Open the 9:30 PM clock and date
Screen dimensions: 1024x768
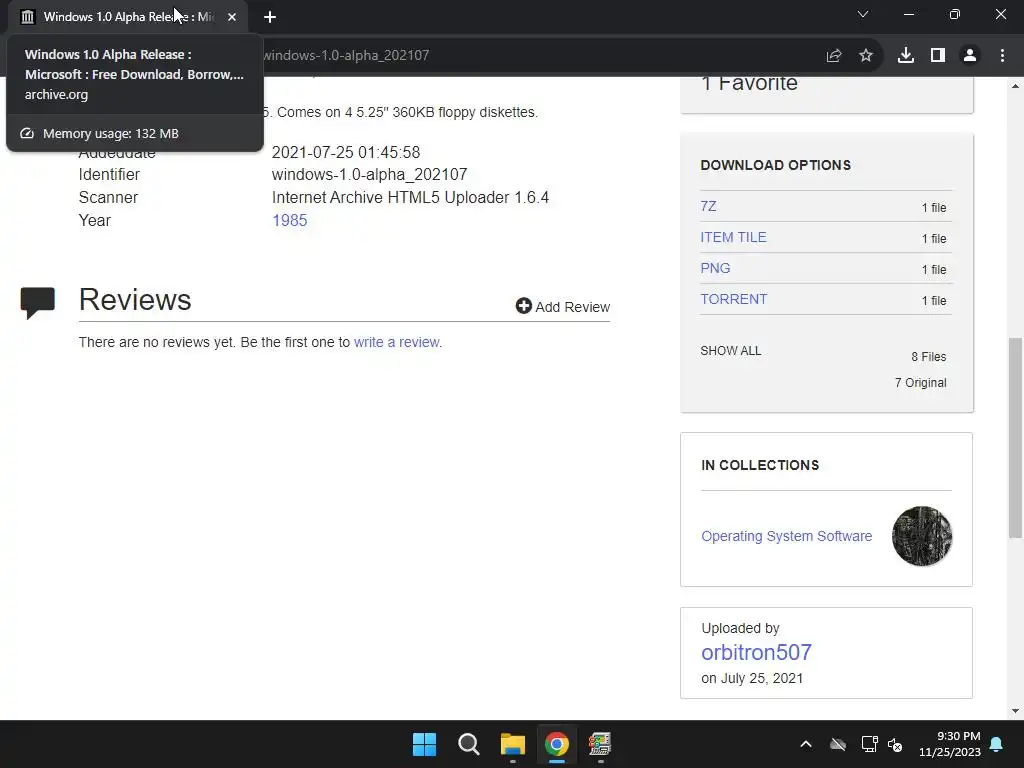950,744
